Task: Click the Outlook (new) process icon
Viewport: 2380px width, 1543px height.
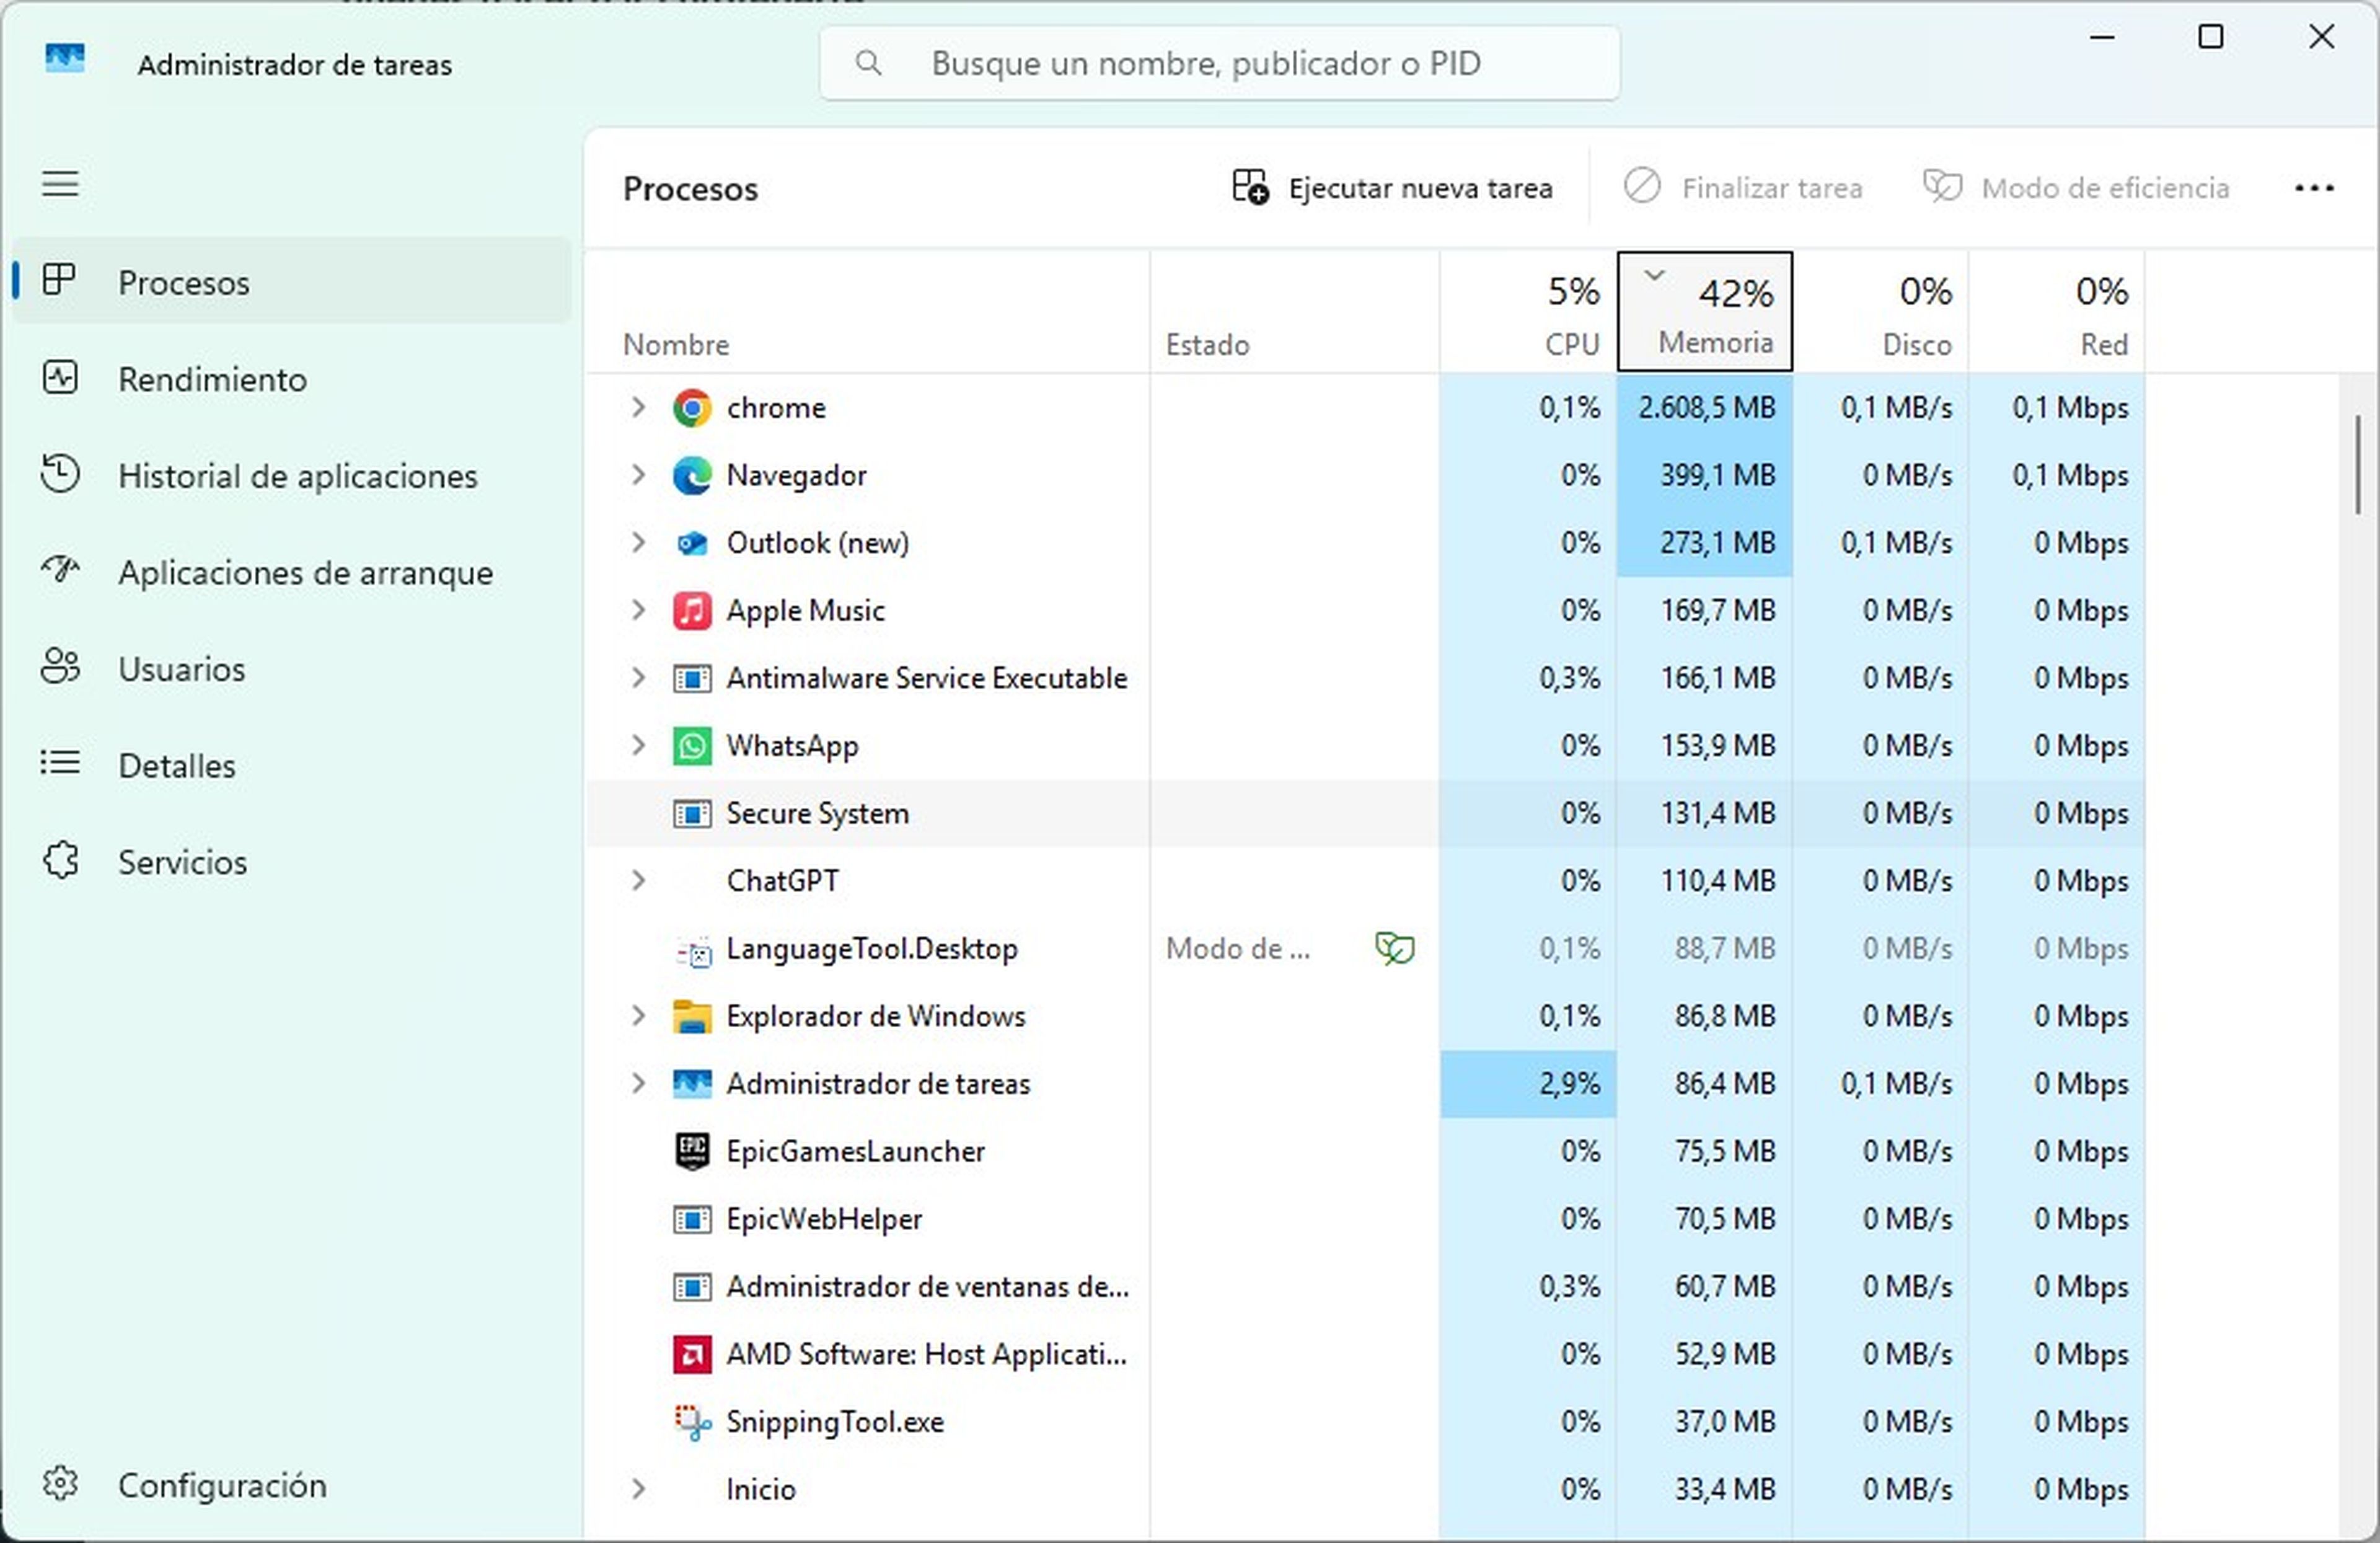Action: [x=692, y=543]
